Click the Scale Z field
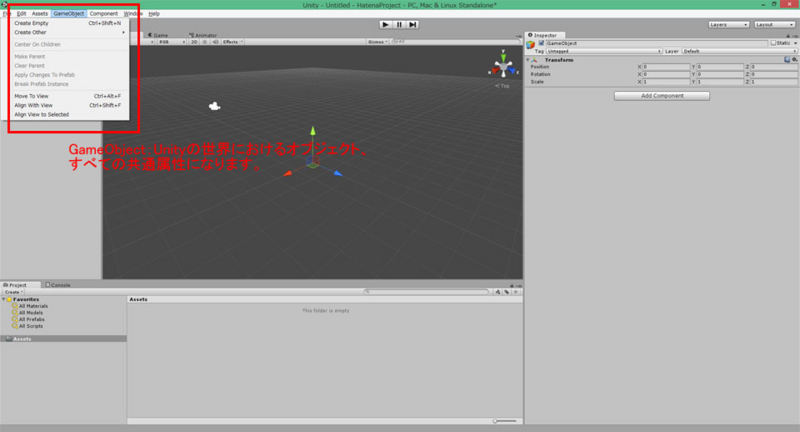Screen dimensions: 800x432 (x=773, y=82)
